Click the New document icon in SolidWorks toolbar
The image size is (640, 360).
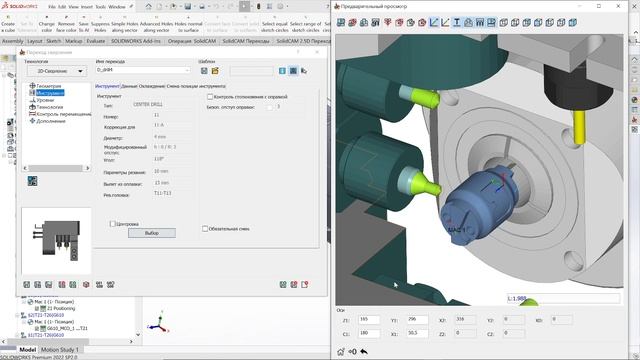(x=159, y=7)
